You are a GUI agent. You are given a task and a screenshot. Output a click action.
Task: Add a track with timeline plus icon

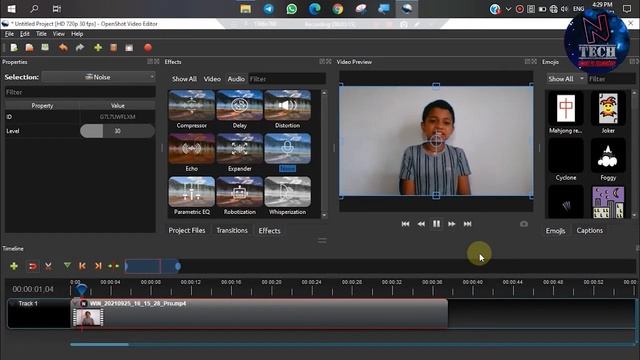[14, 266]
